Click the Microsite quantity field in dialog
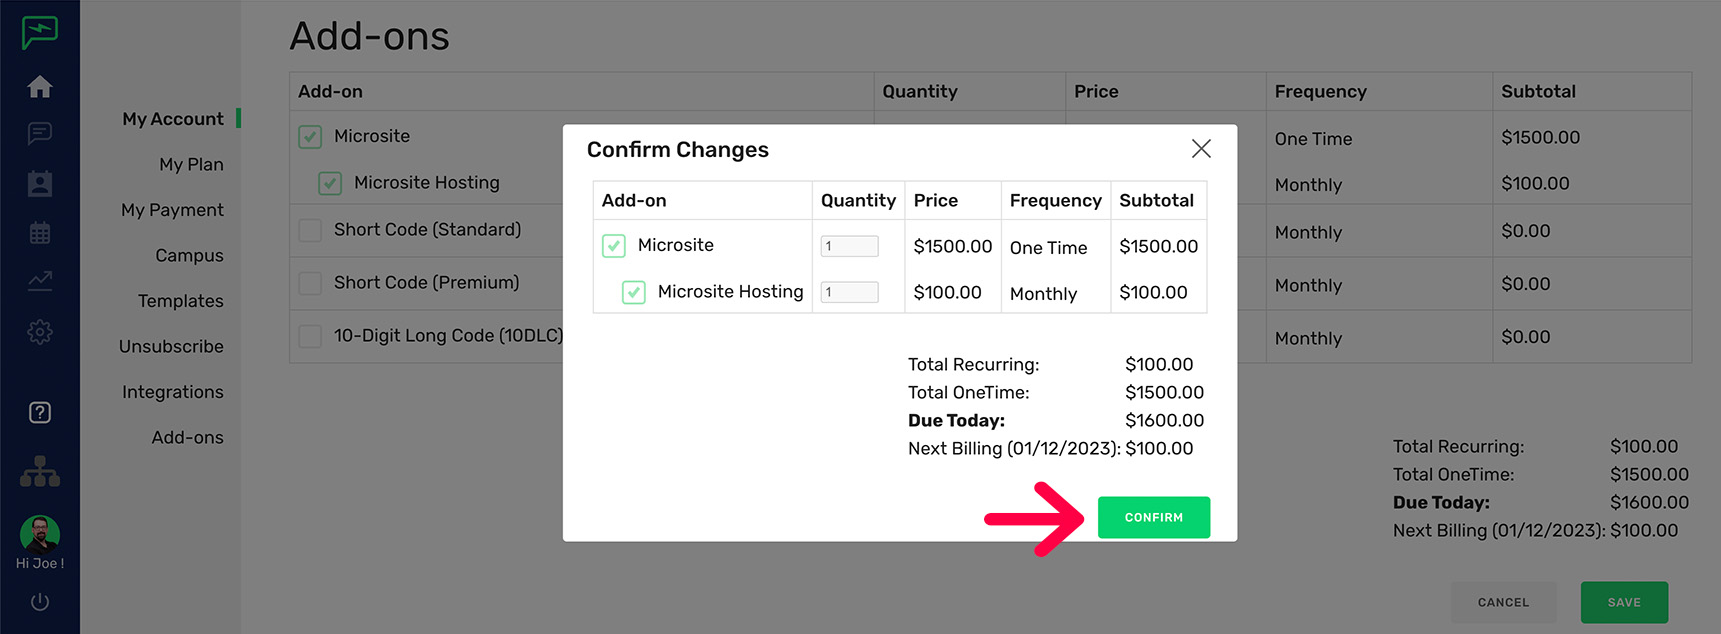 tap(850, 246)
